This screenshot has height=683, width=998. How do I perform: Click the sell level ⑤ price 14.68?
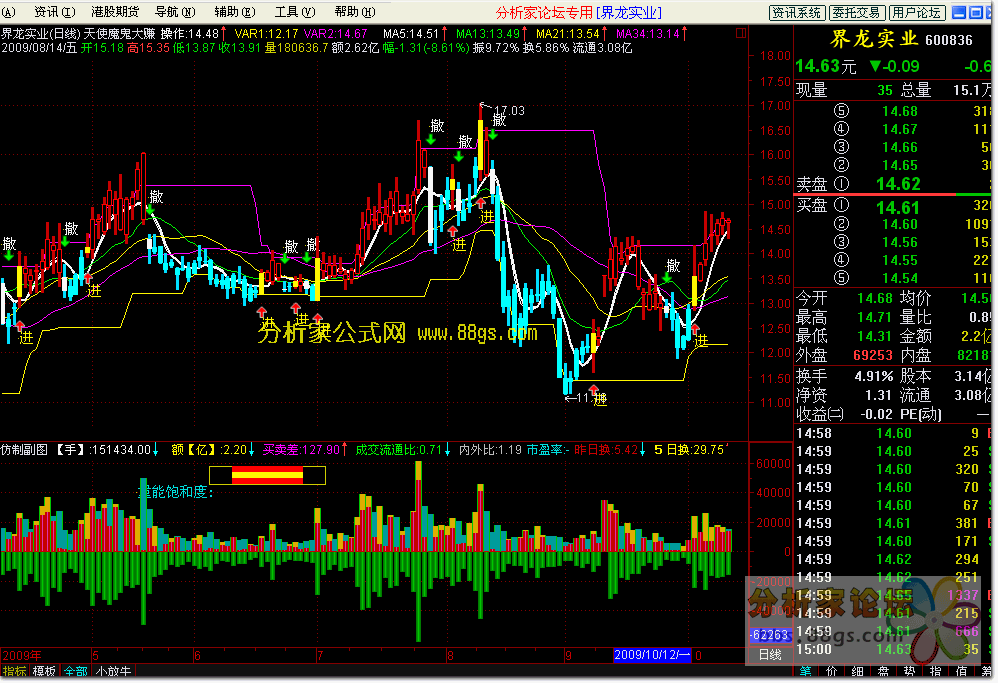point(899,111)
